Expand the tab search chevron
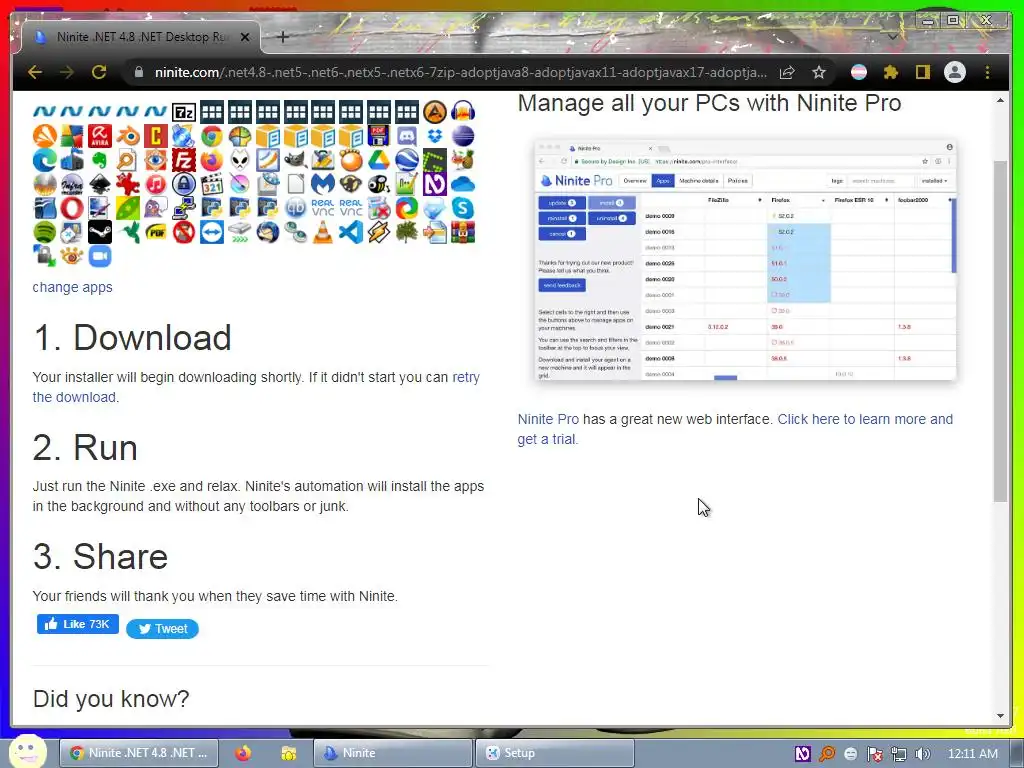The width and height of the screenshot is (1024, 768). point(892,37)
